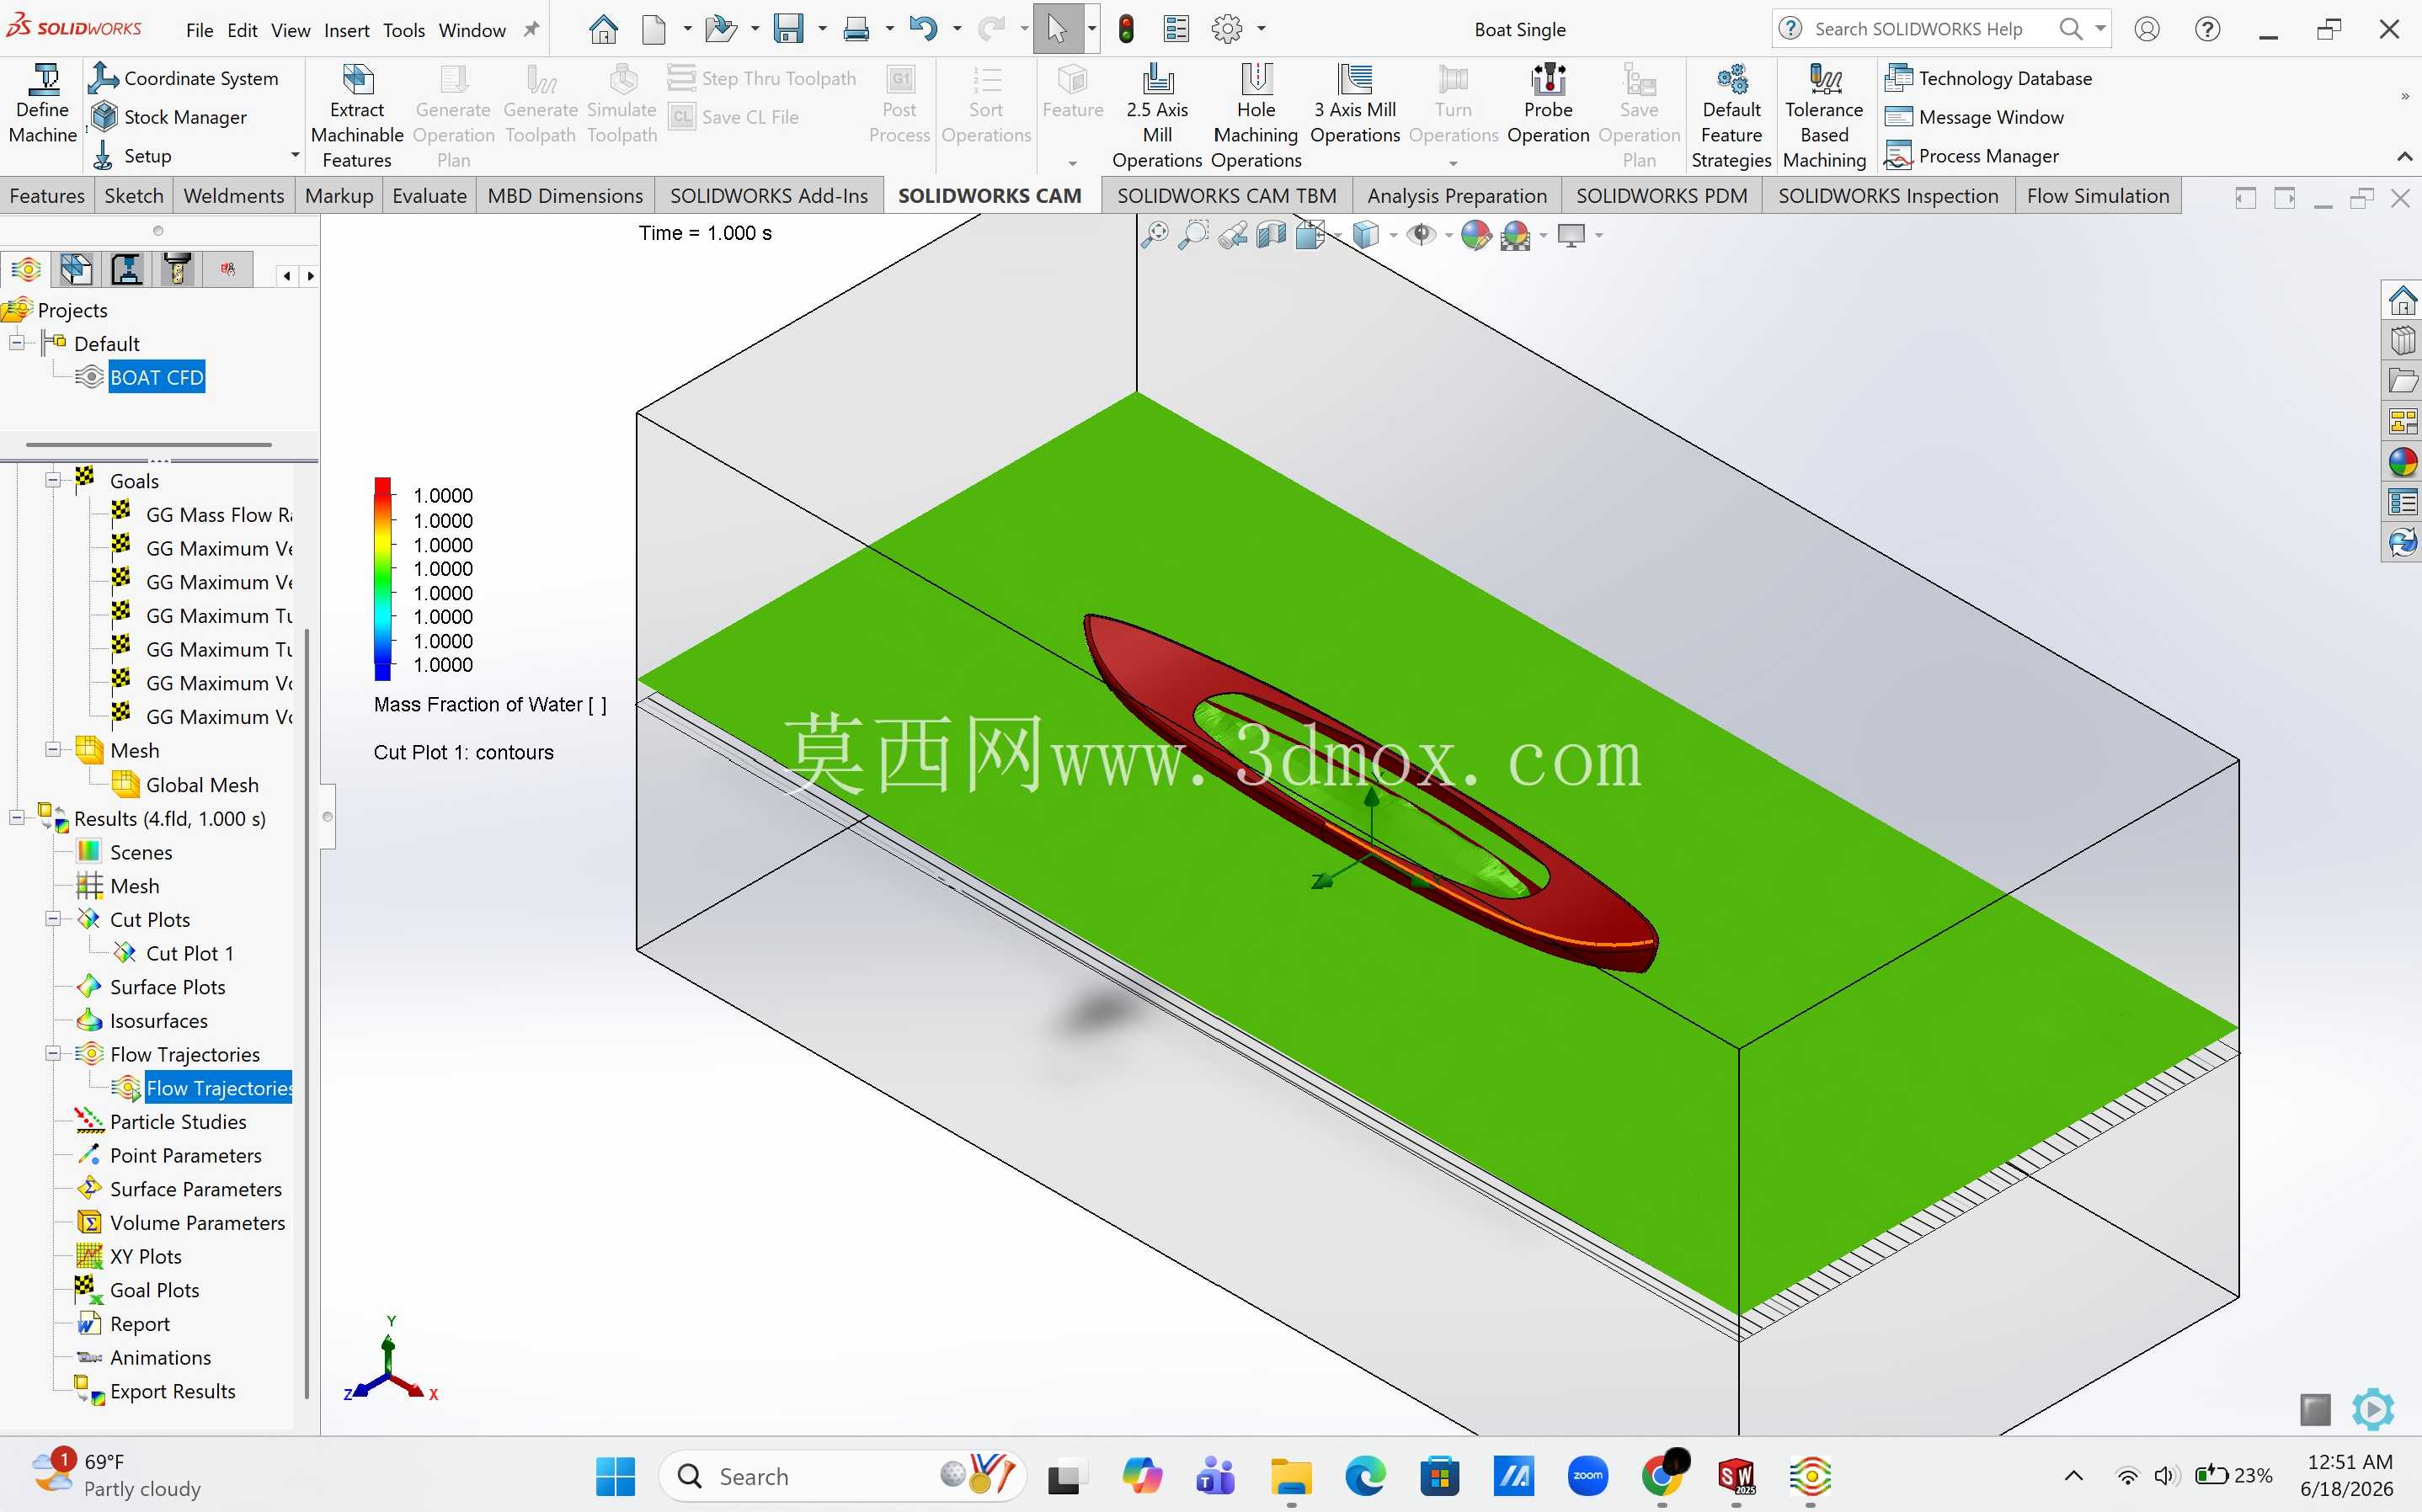Switch to the Evaluate tab

[x=429, y=196]
